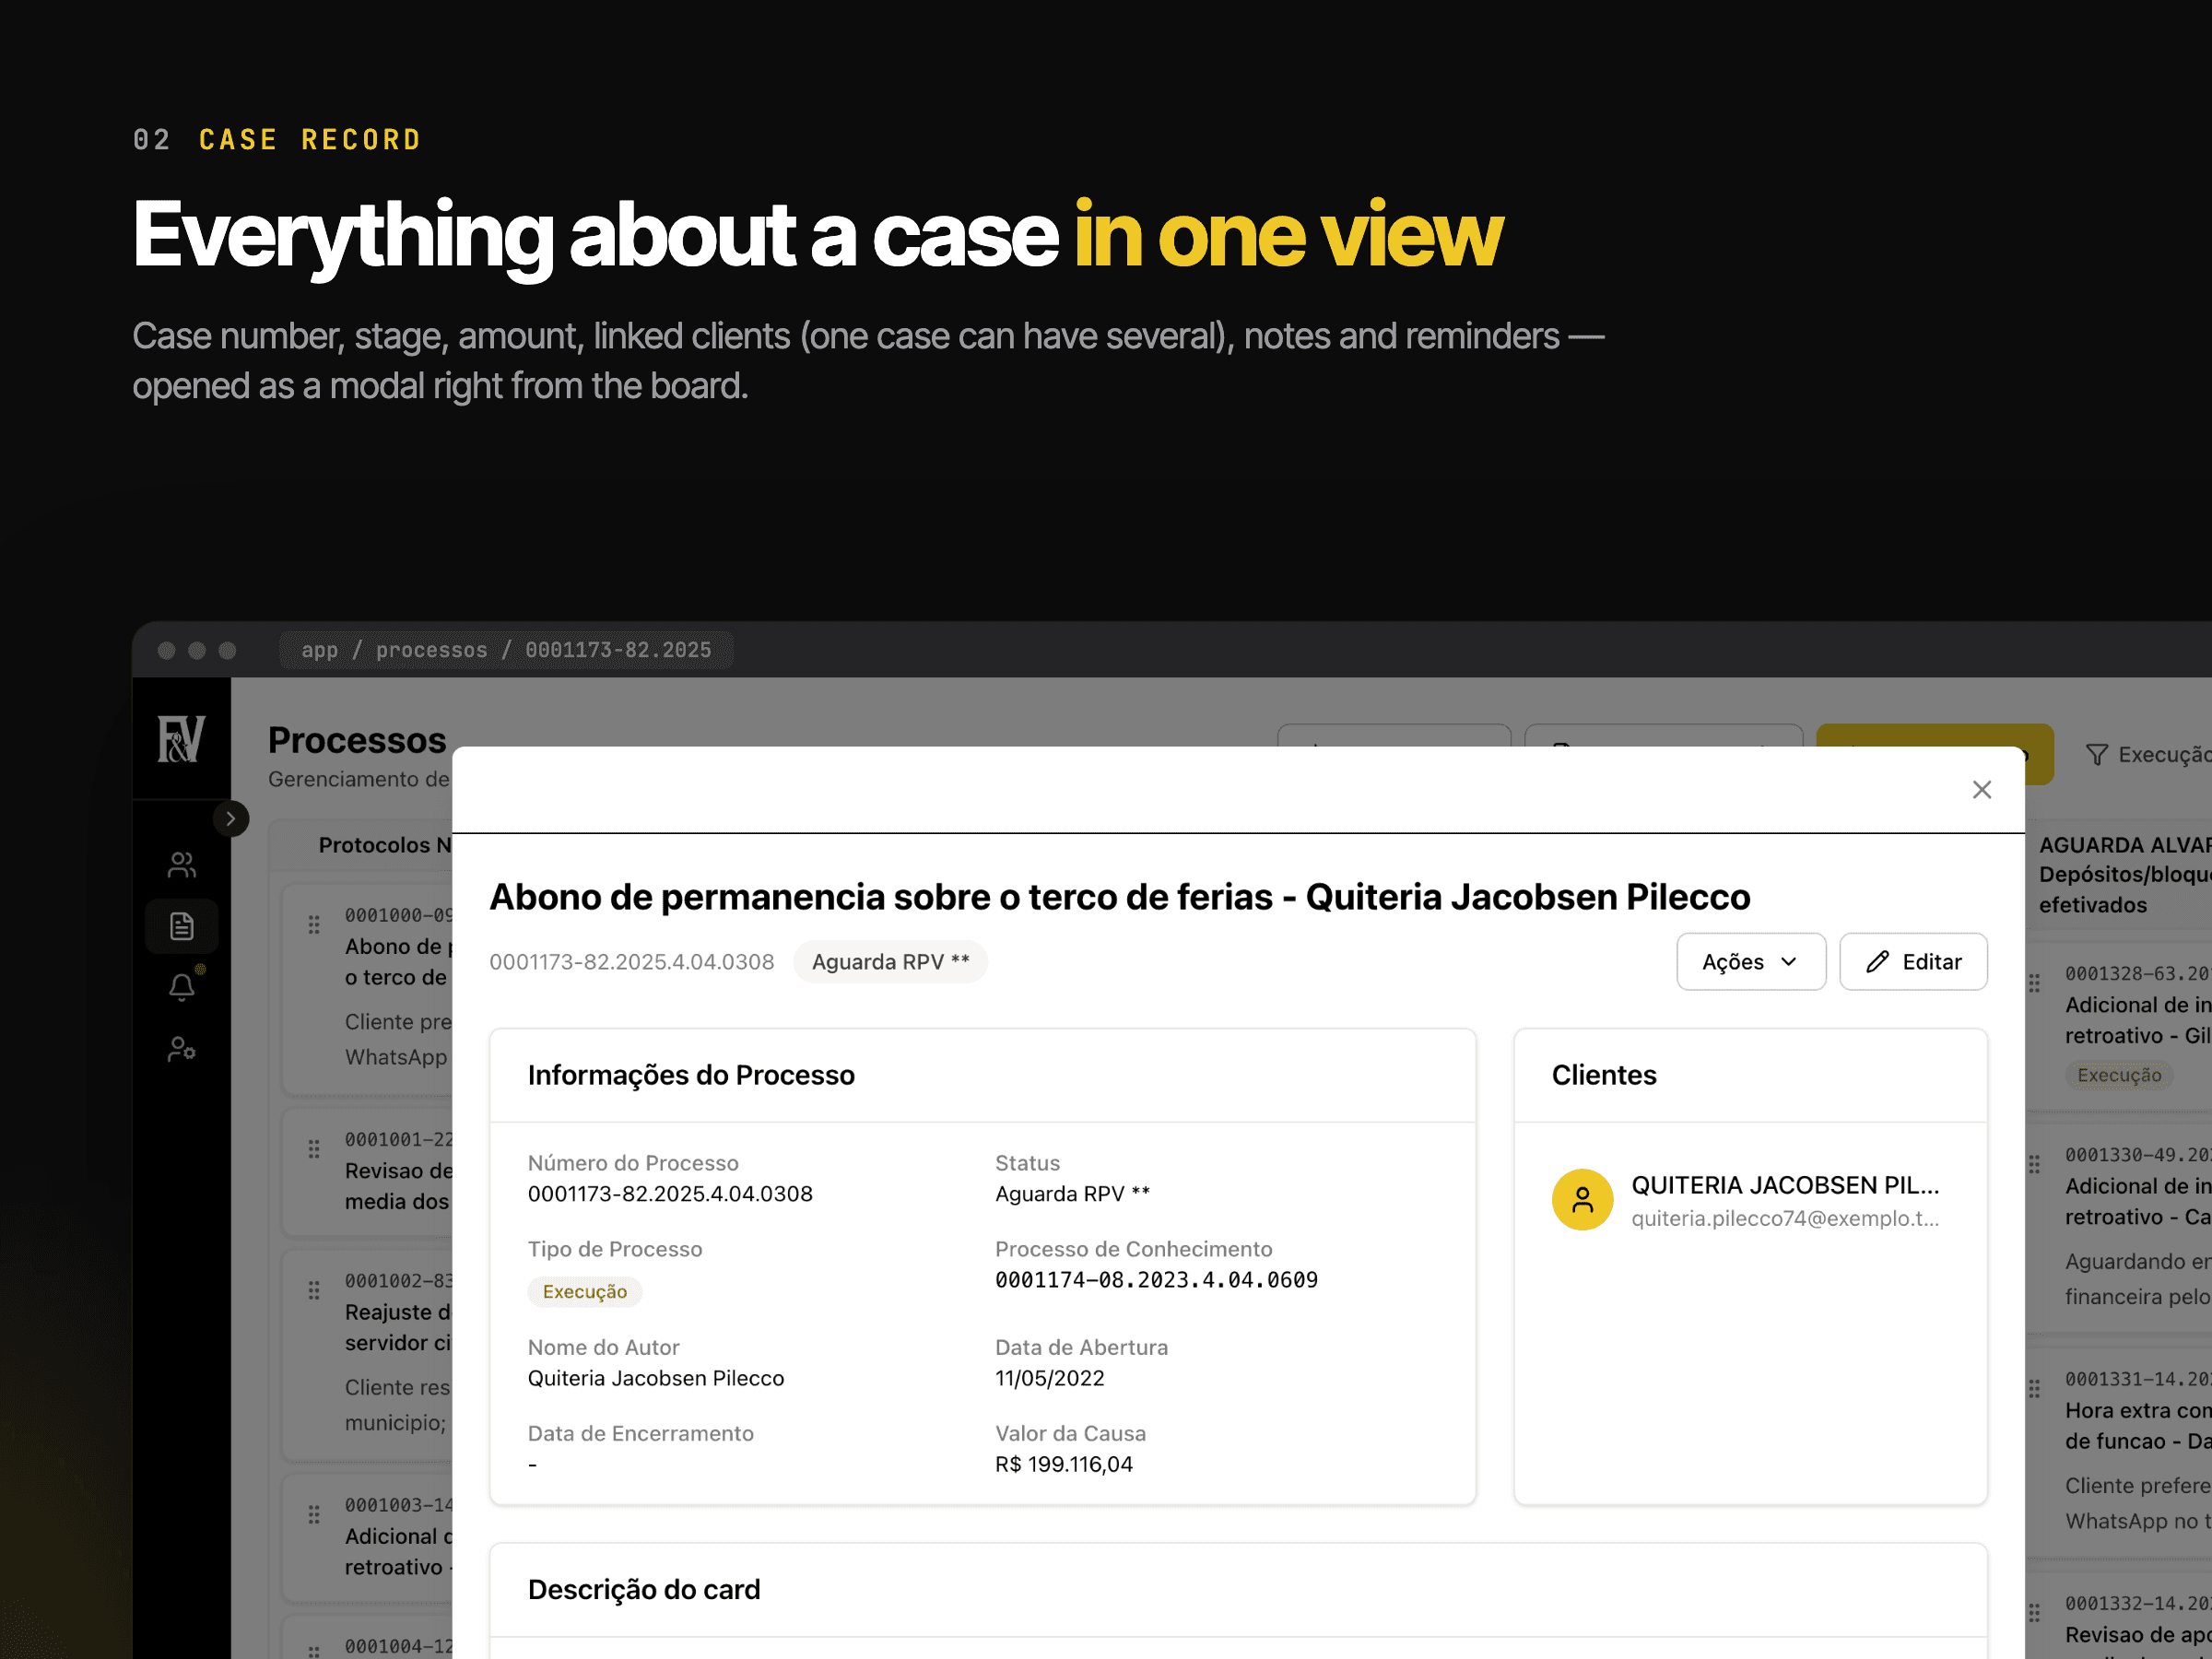Click the F&V logo in sidebar
The height and width of the screenshot is (1659, 2212).
click(181, 739)
